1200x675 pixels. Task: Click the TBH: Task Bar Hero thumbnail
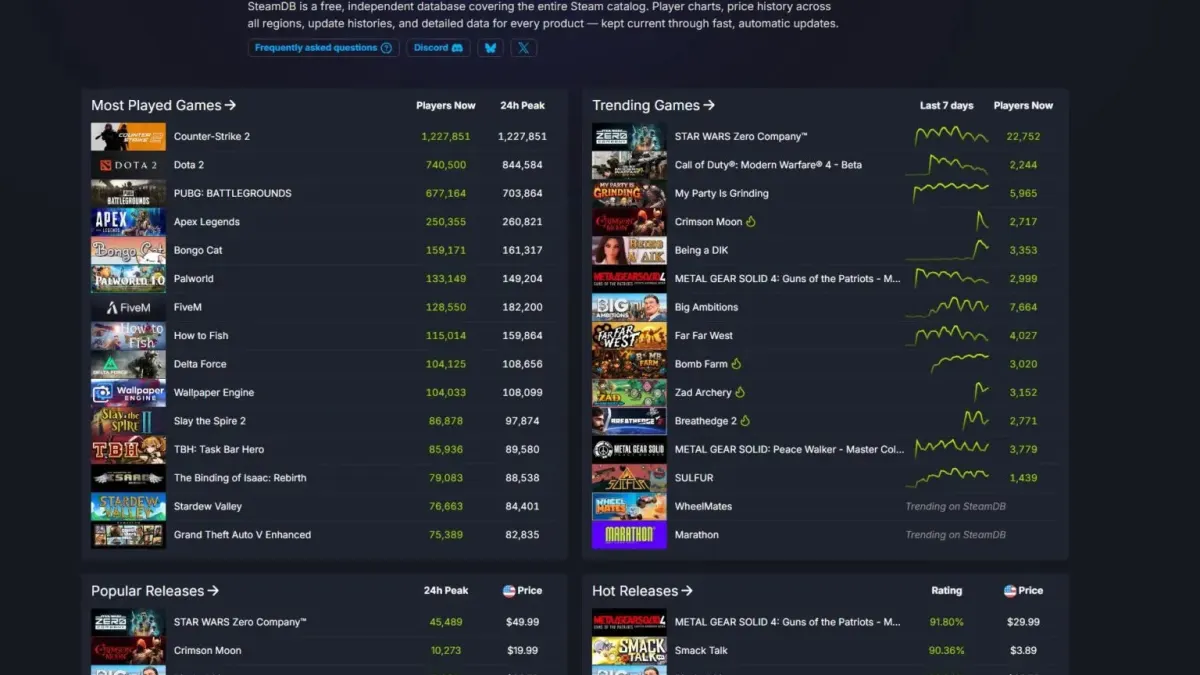pyautogui.click(x=128, y=450)
